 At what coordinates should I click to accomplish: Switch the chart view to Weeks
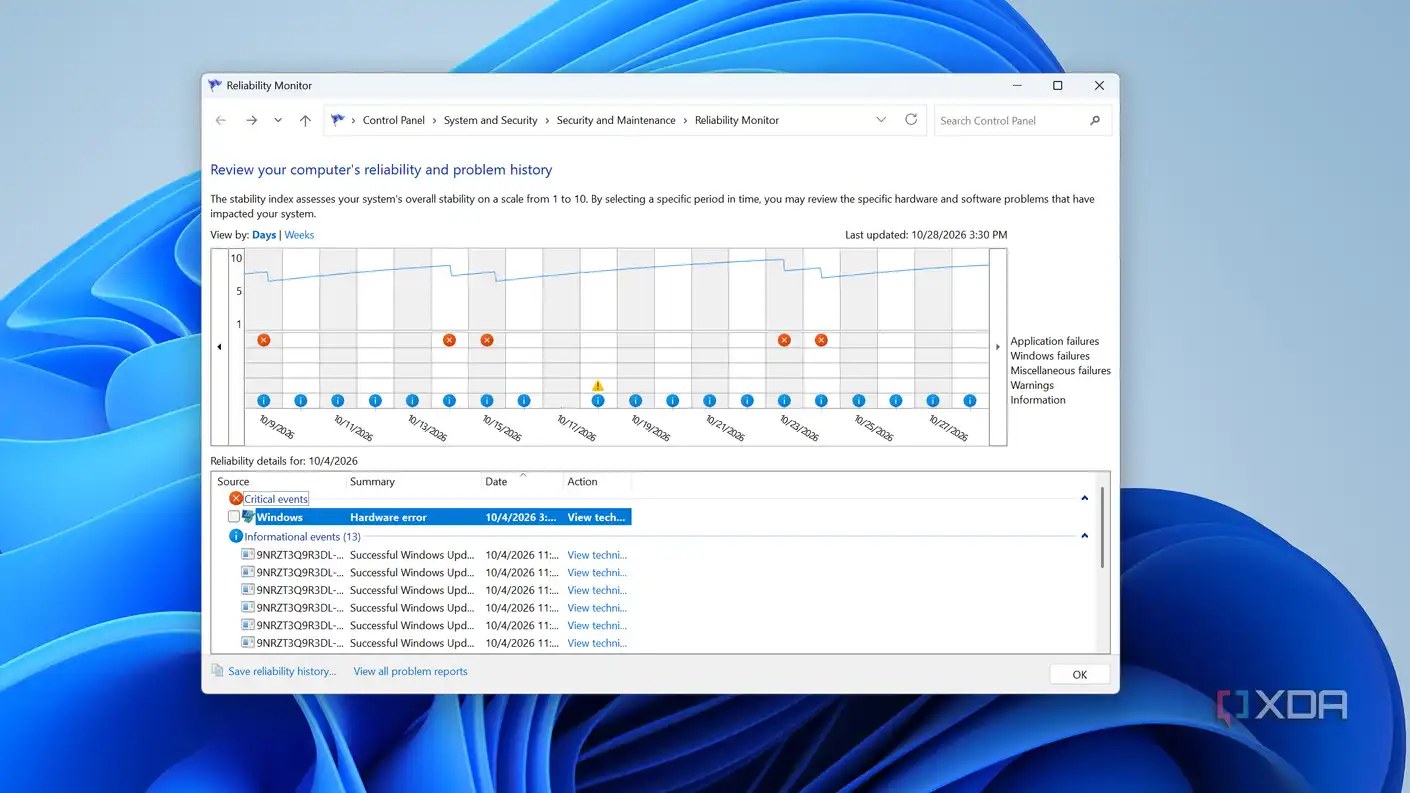(299, 235)
